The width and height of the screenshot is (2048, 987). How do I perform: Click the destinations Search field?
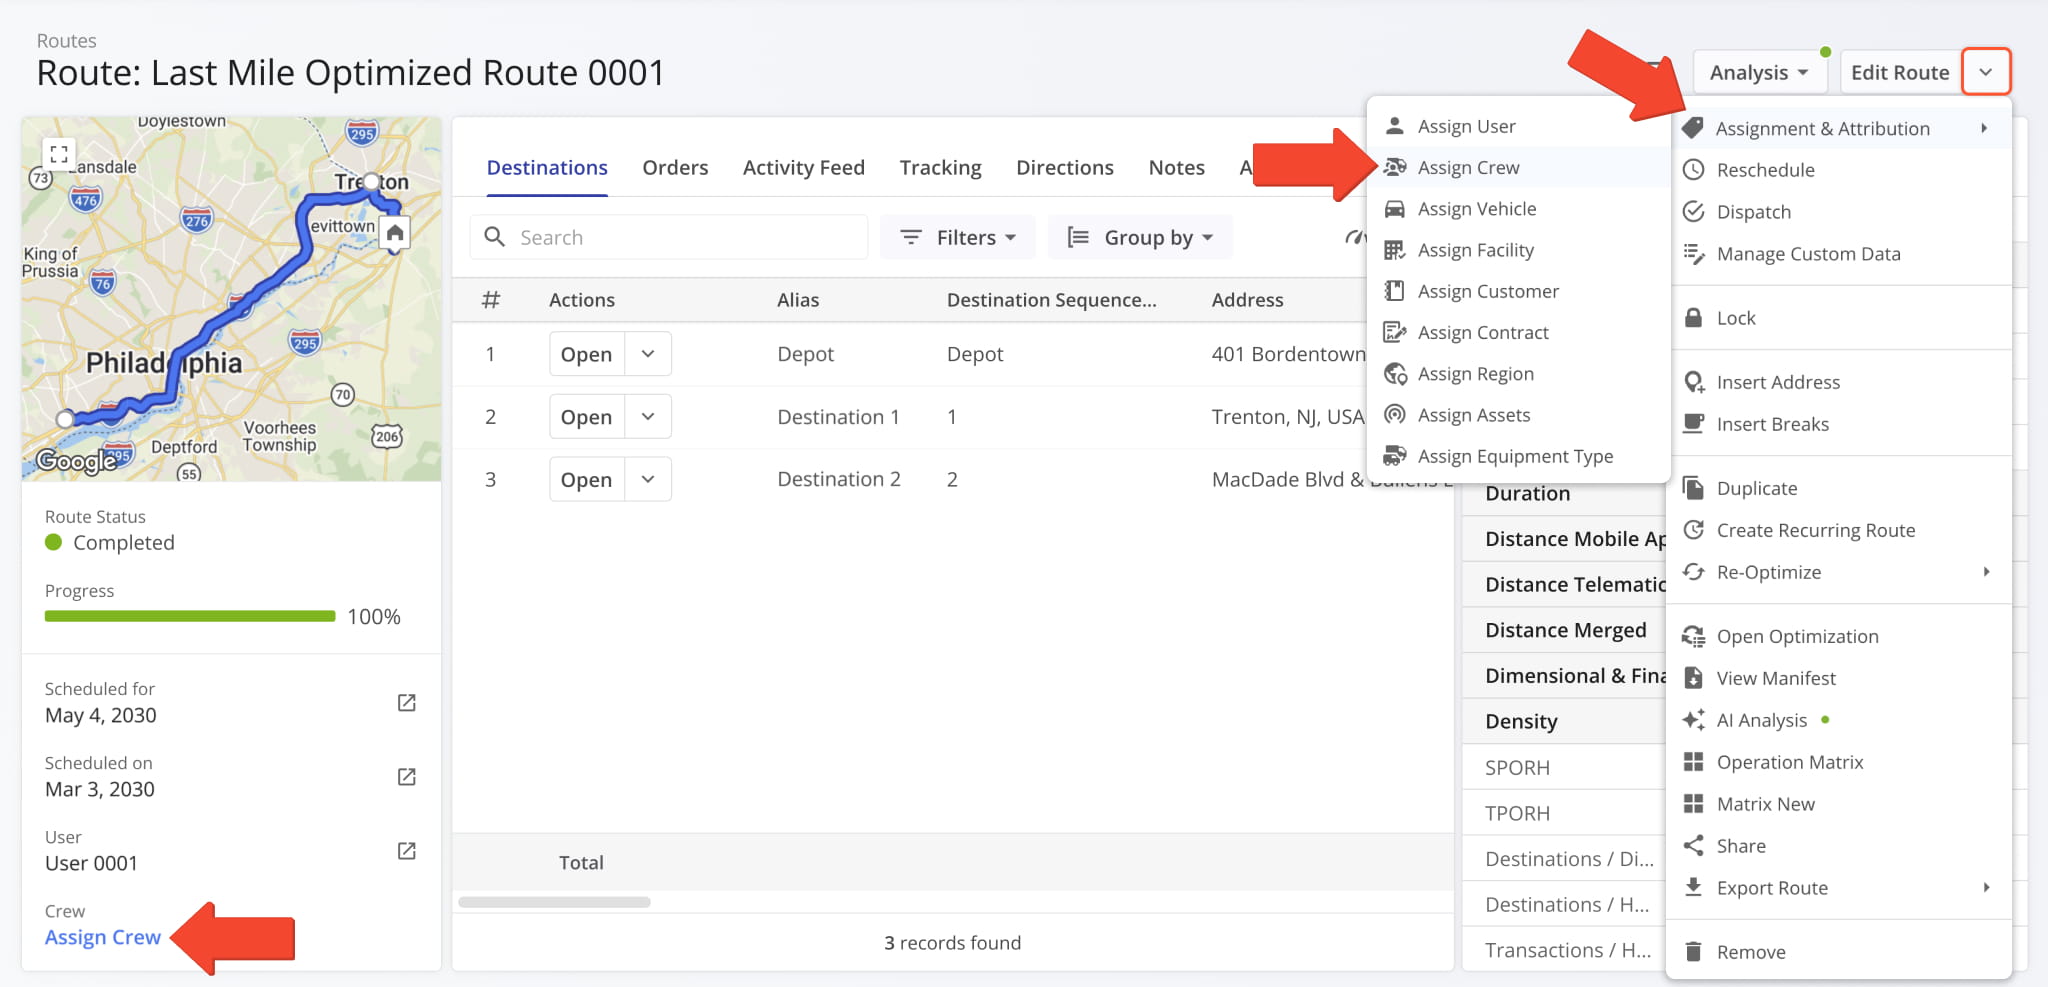coord(669,238)
